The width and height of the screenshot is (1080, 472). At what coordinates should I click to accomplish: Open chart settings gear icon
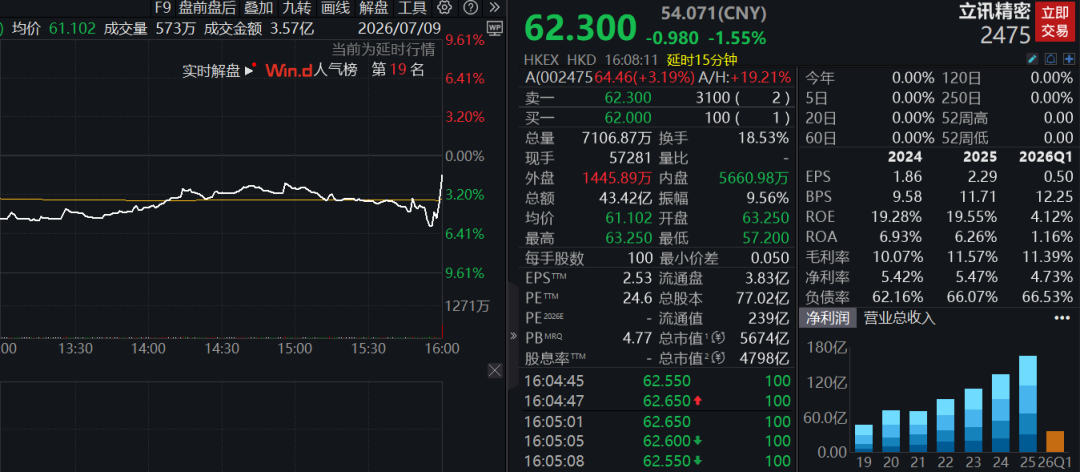click(x=445, y=8)
